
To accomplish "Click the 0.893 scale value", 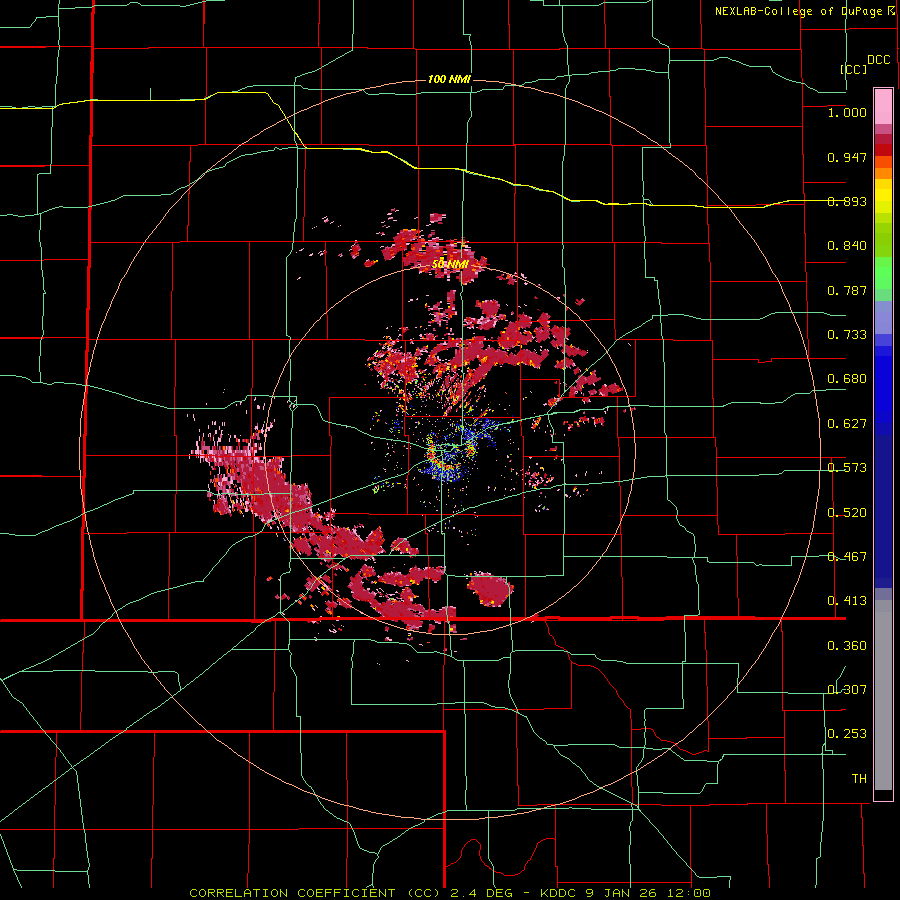I will coord(847,201).
